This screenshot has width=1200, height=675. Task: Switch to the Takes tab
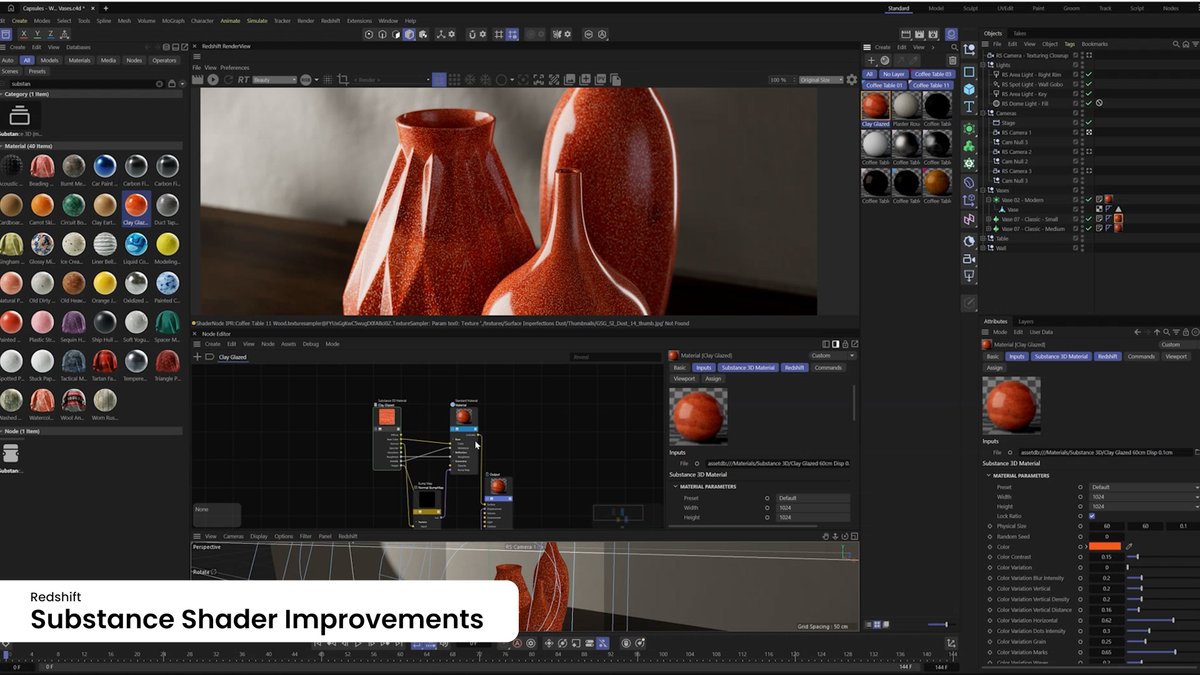click(1019, 33)
